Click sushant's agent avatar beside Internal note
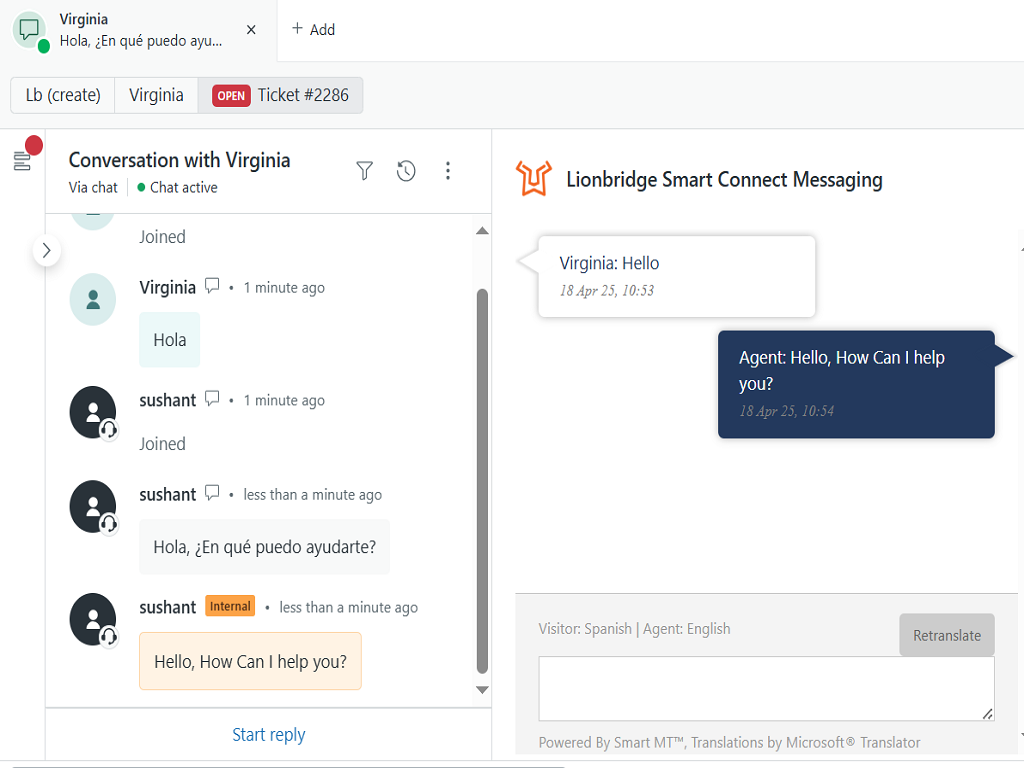The image size is (1024, 768). [x=93, y=619]
